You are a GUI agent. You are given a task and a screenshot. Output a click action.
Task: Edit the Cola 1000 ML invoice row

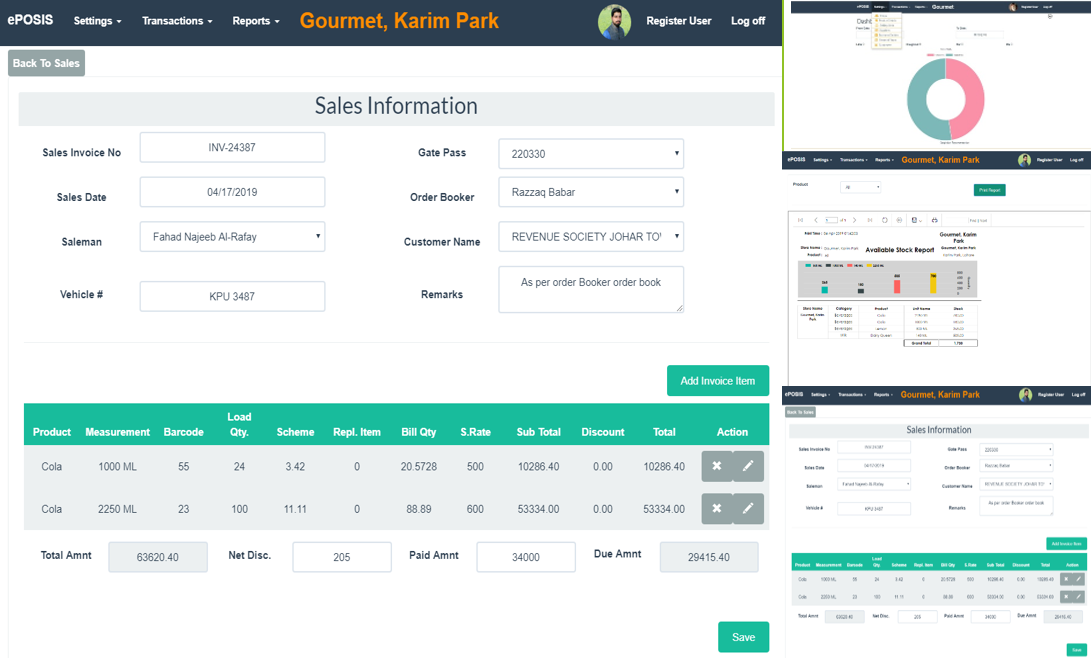click(748, 467)
